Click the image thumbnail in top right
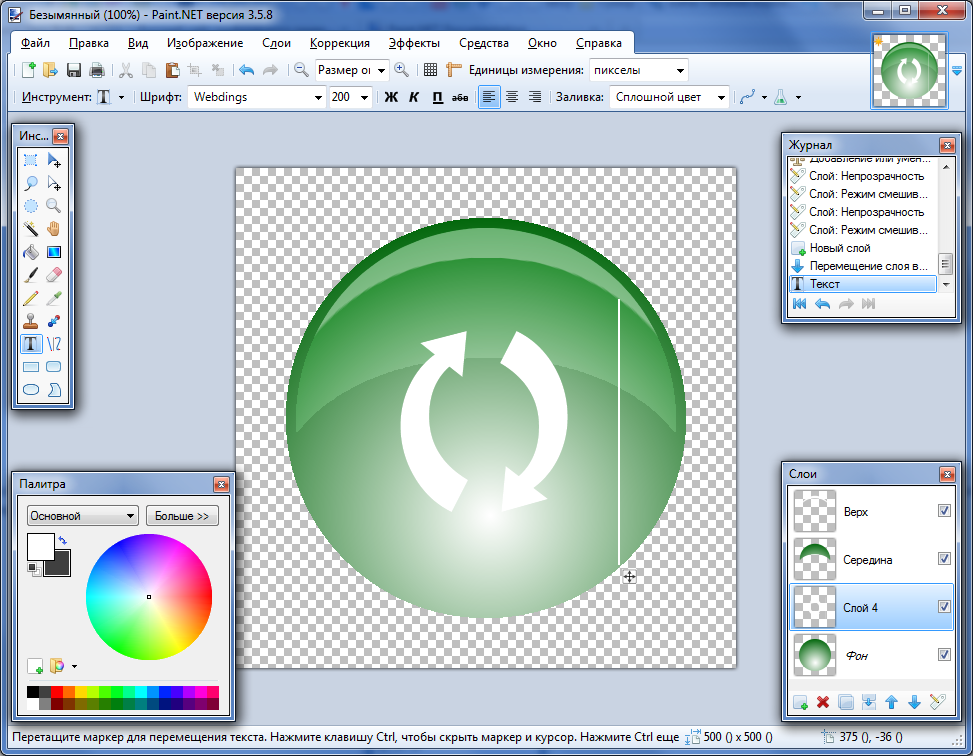Screen dimensions: 973x756 [x=909, y=71]
